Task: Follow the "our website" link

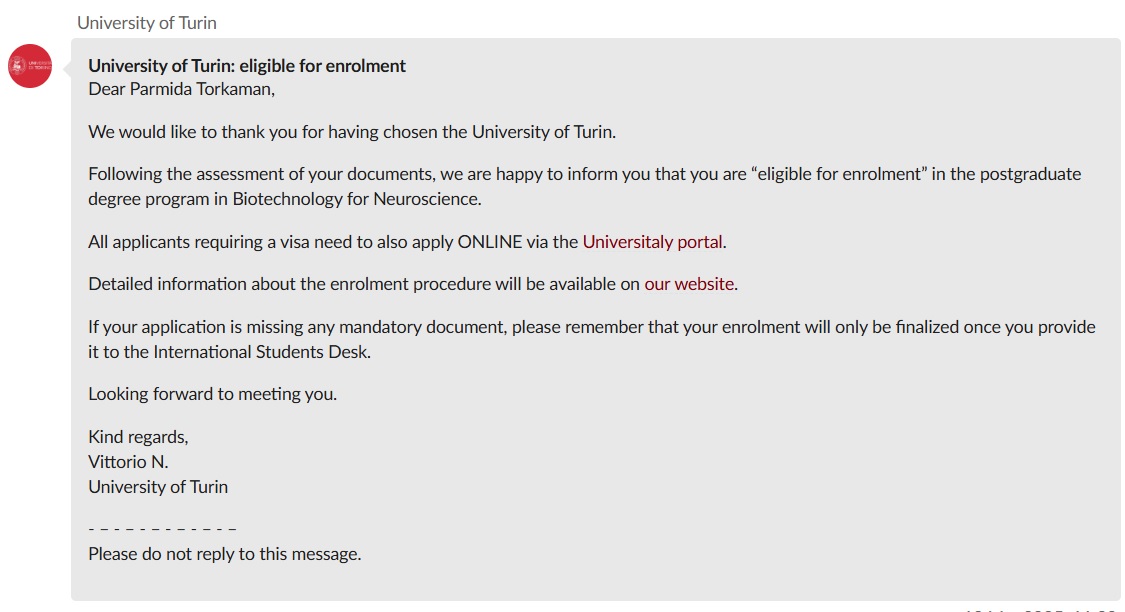Action: pos(689,284)
